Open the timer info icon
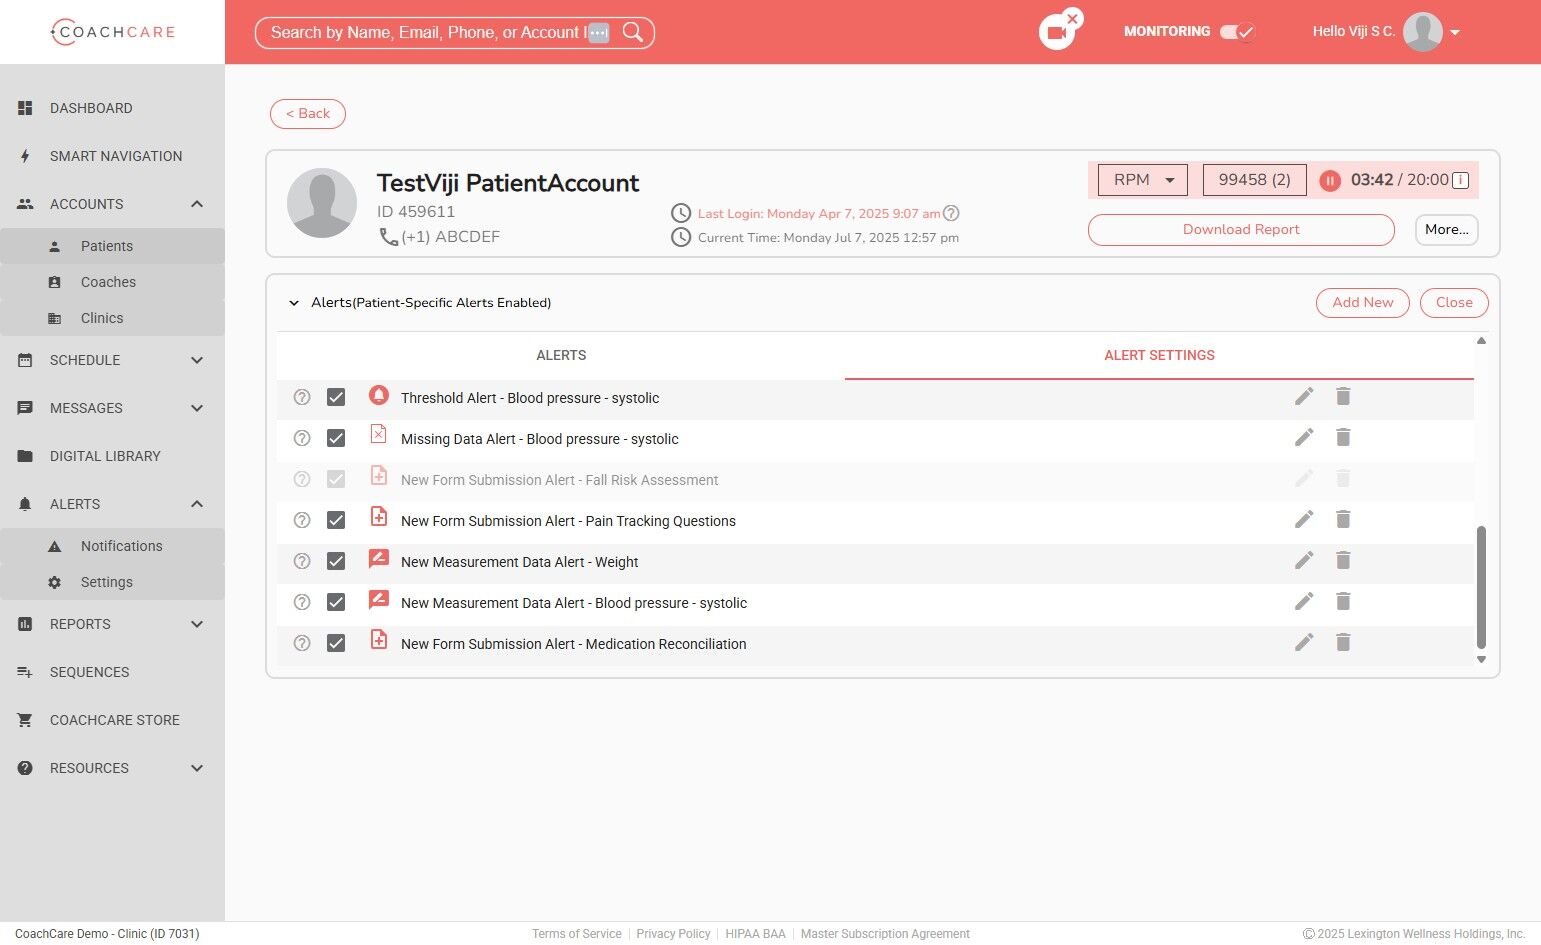Viewport: 1541px width, 945px height. tap(1460, 180)
